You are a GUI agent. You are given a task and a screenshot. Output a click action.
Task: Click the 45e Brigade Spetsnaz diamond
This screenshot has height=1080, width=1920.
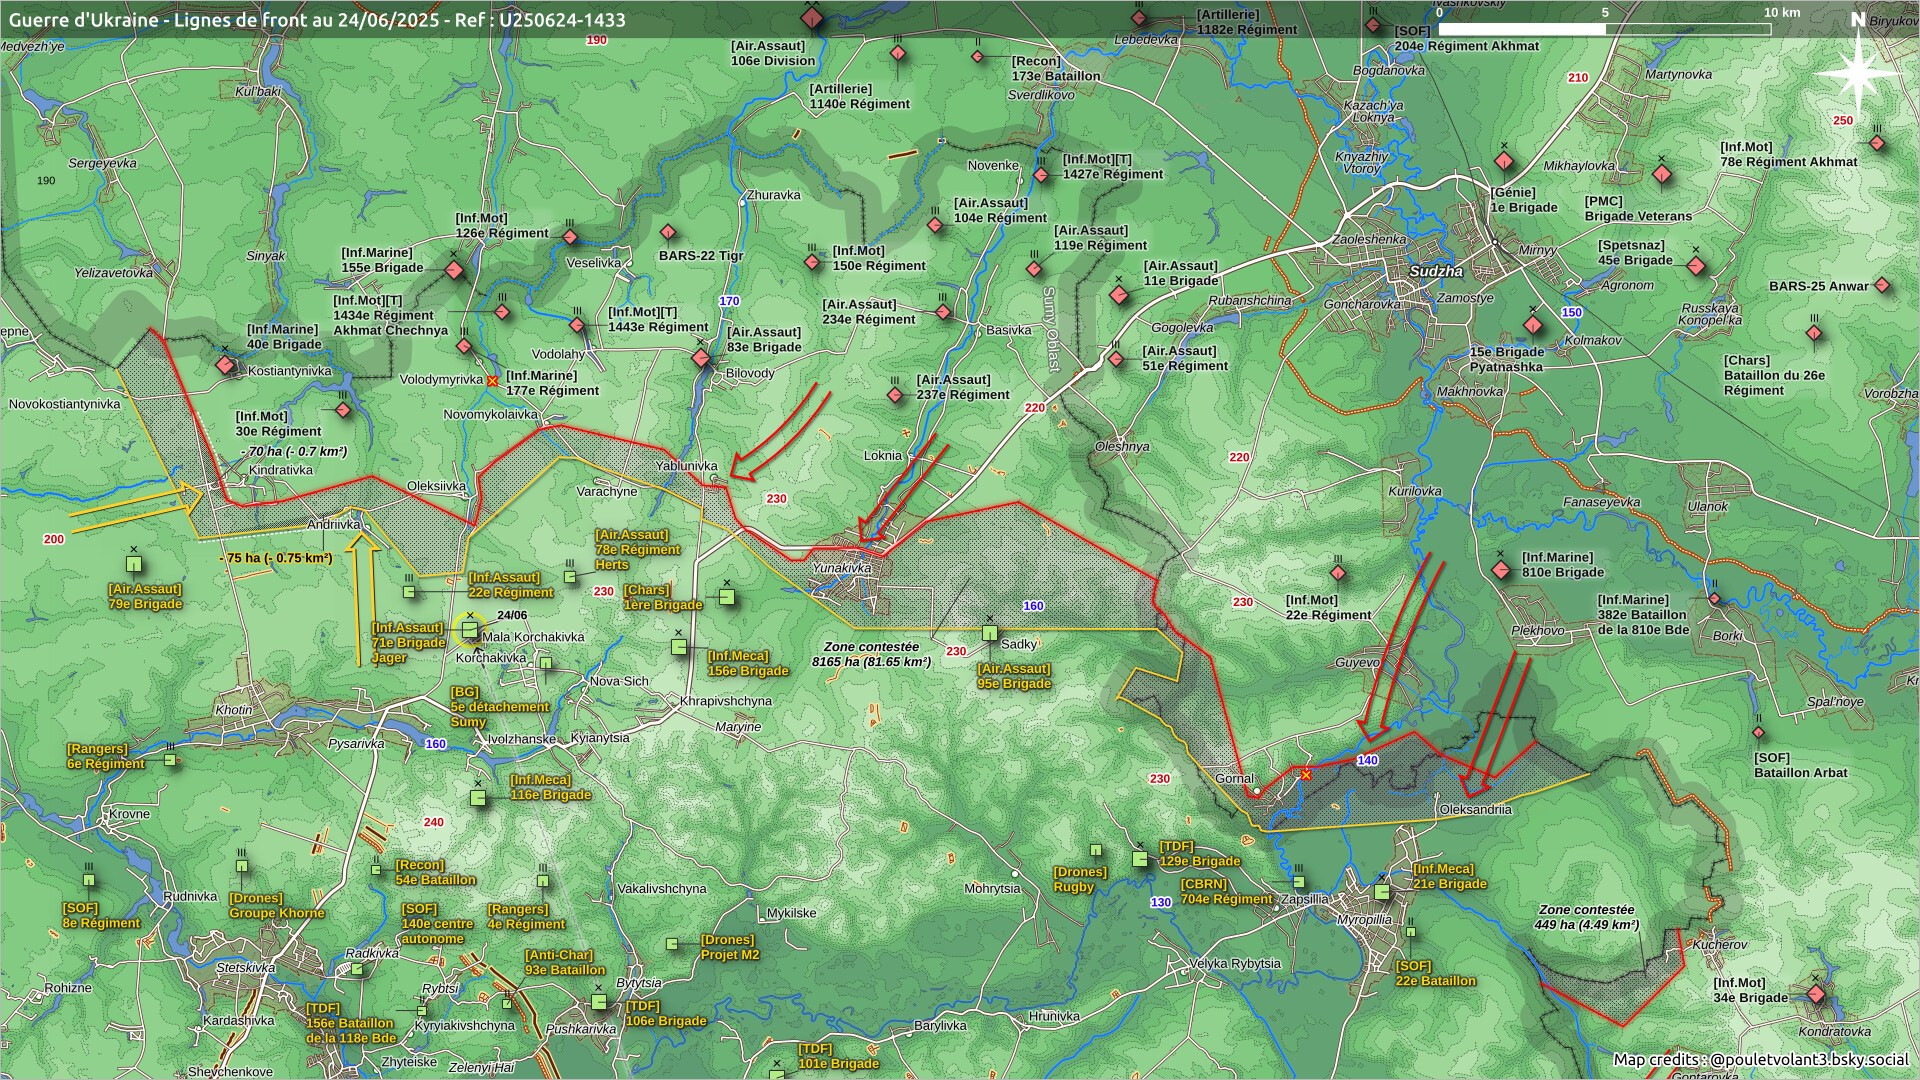[x=1696, y=266]
